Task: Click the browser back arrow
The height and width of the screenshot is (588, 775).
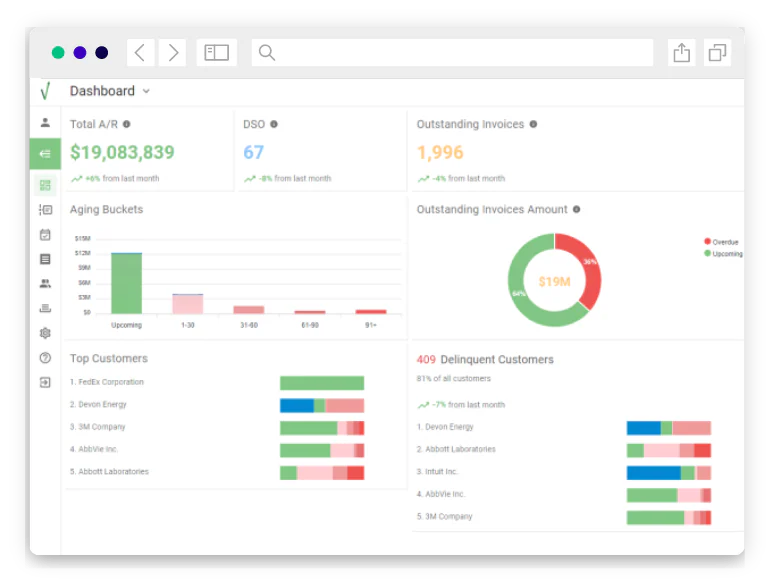Action: coord(140,52)
